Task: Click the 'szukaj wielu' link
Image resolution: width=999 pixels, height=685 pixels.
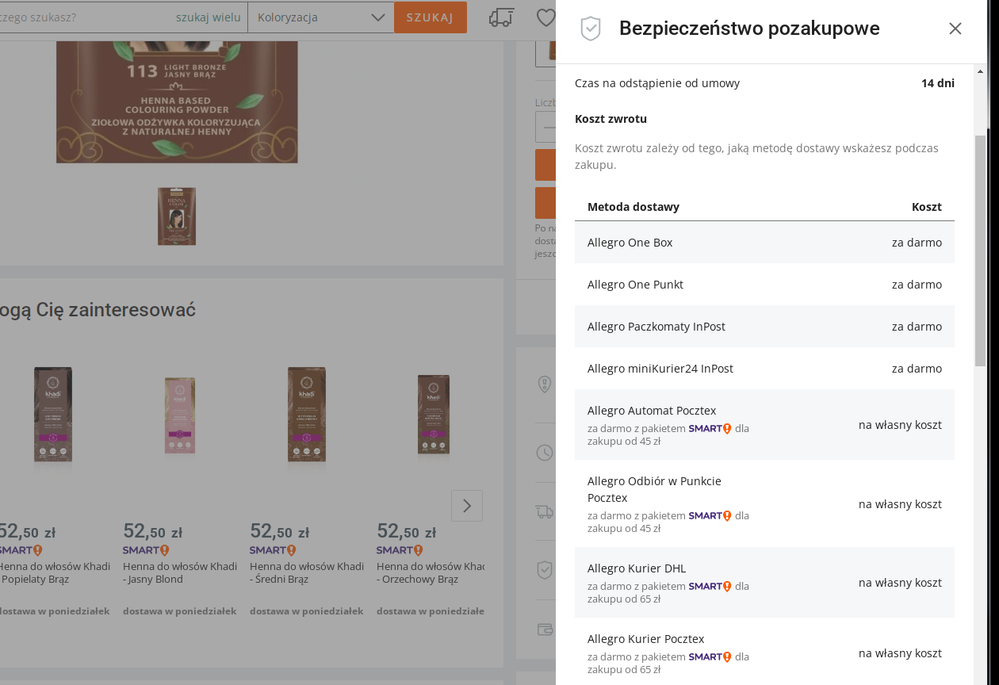Action: (x=208, y=17)
